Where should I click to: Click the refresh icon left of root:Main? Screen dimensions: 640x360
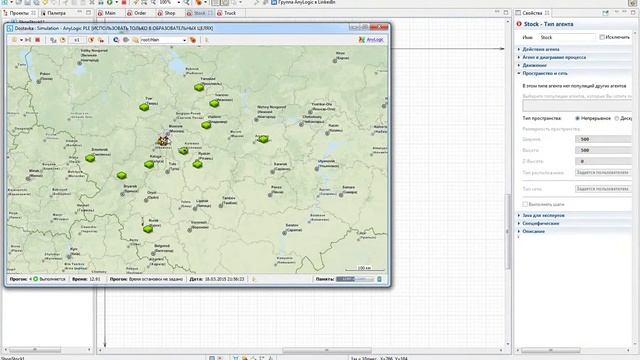[116, 40]
